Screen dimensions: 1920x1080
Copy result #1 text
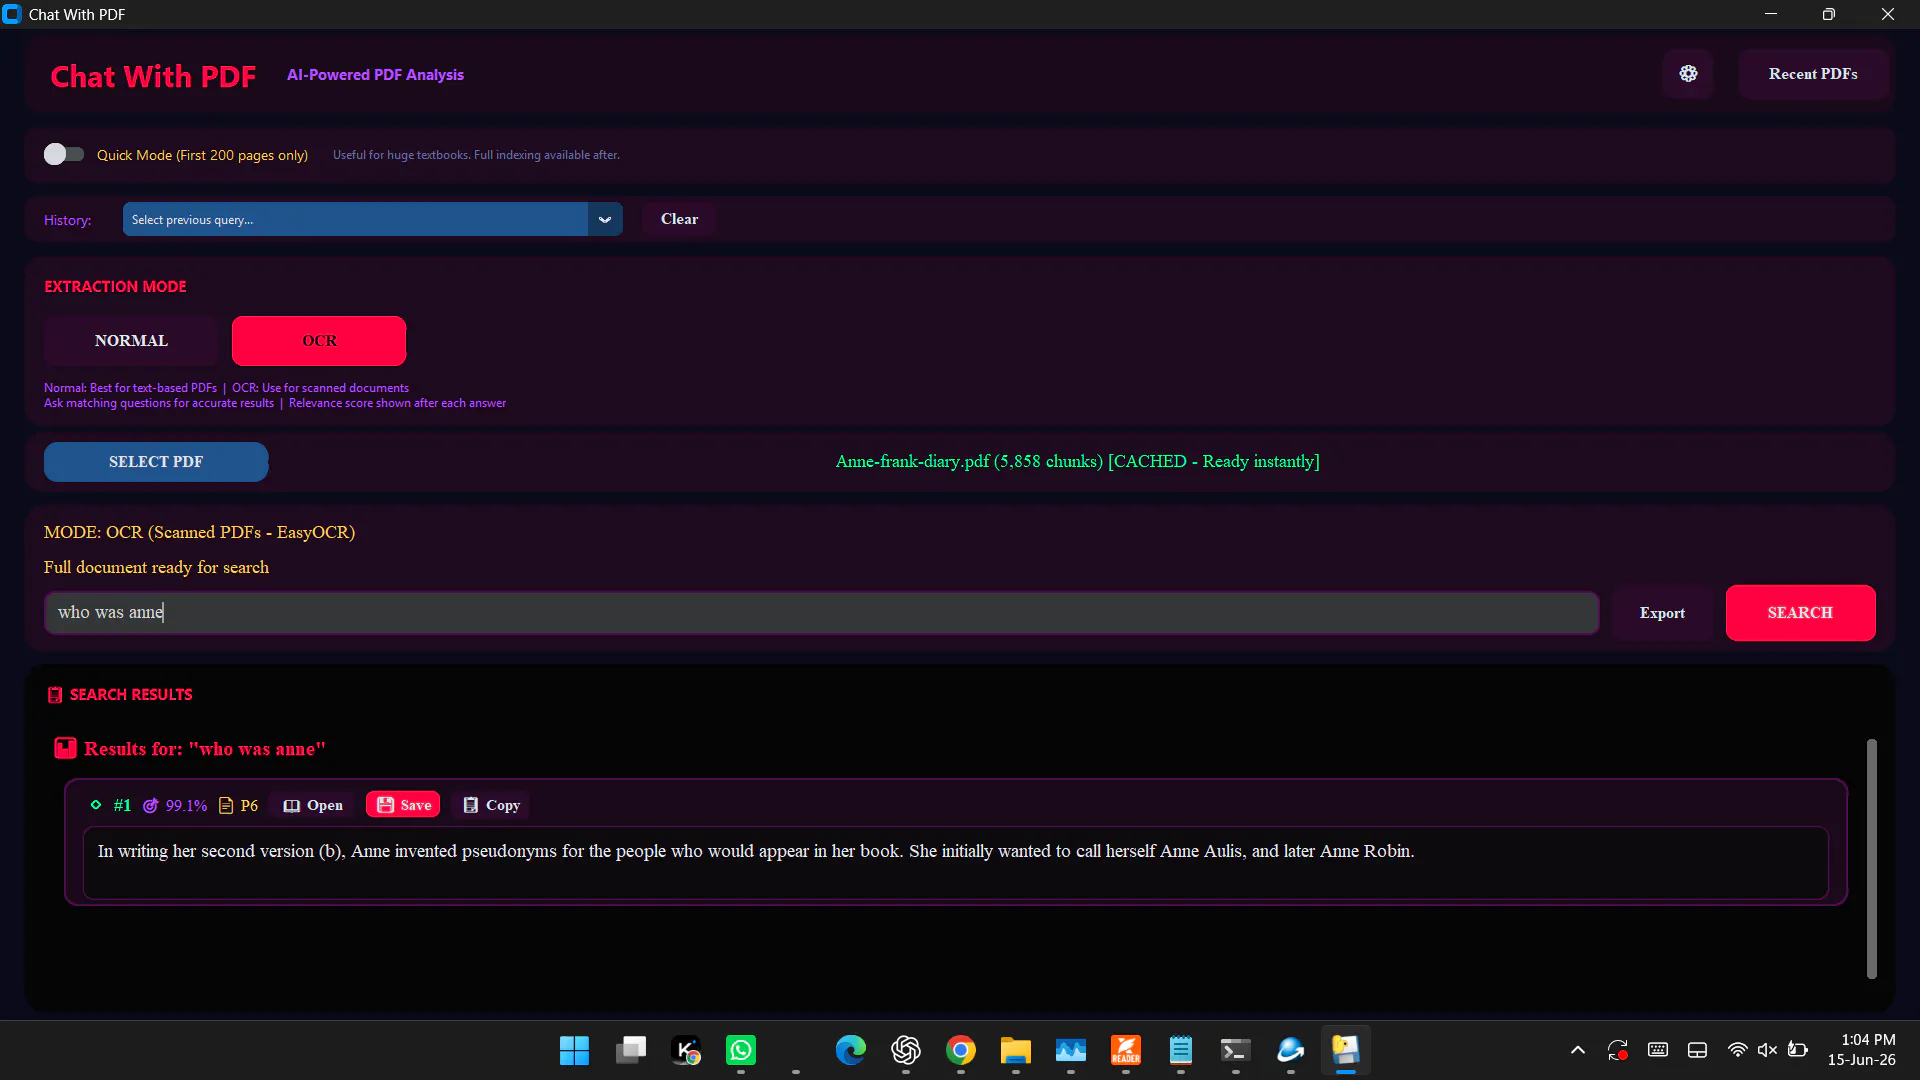pos(491,805)
